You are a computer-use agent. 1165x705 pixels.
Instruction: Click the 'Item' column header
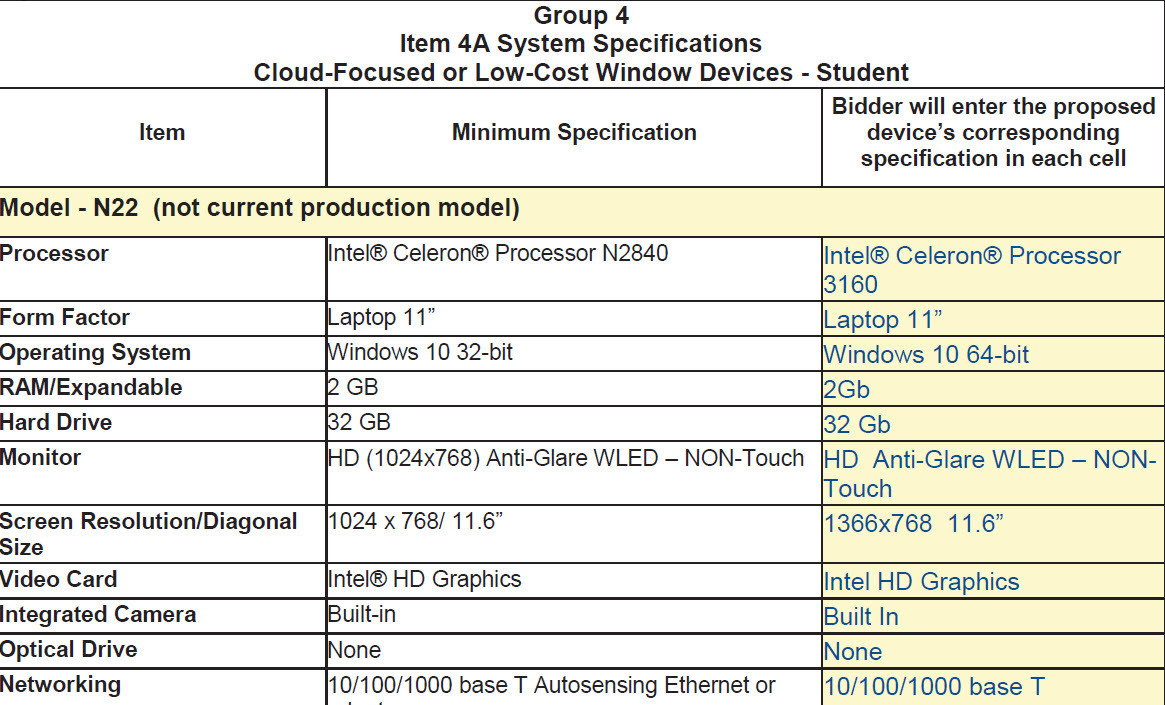click(161, 132)
